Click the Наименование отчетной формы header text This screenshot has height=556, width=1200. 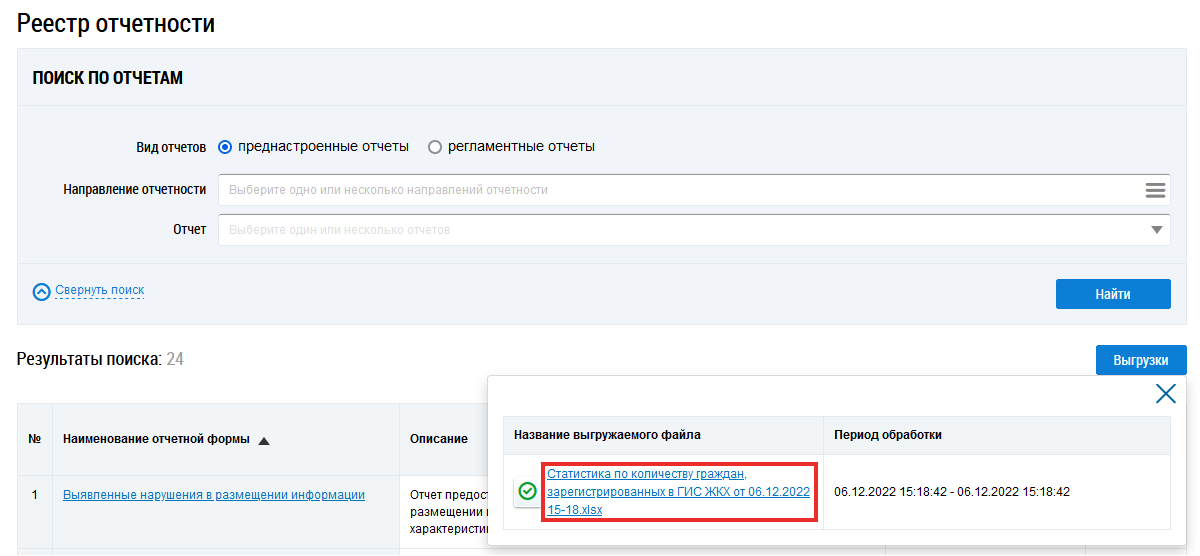(x=155, y=439)
